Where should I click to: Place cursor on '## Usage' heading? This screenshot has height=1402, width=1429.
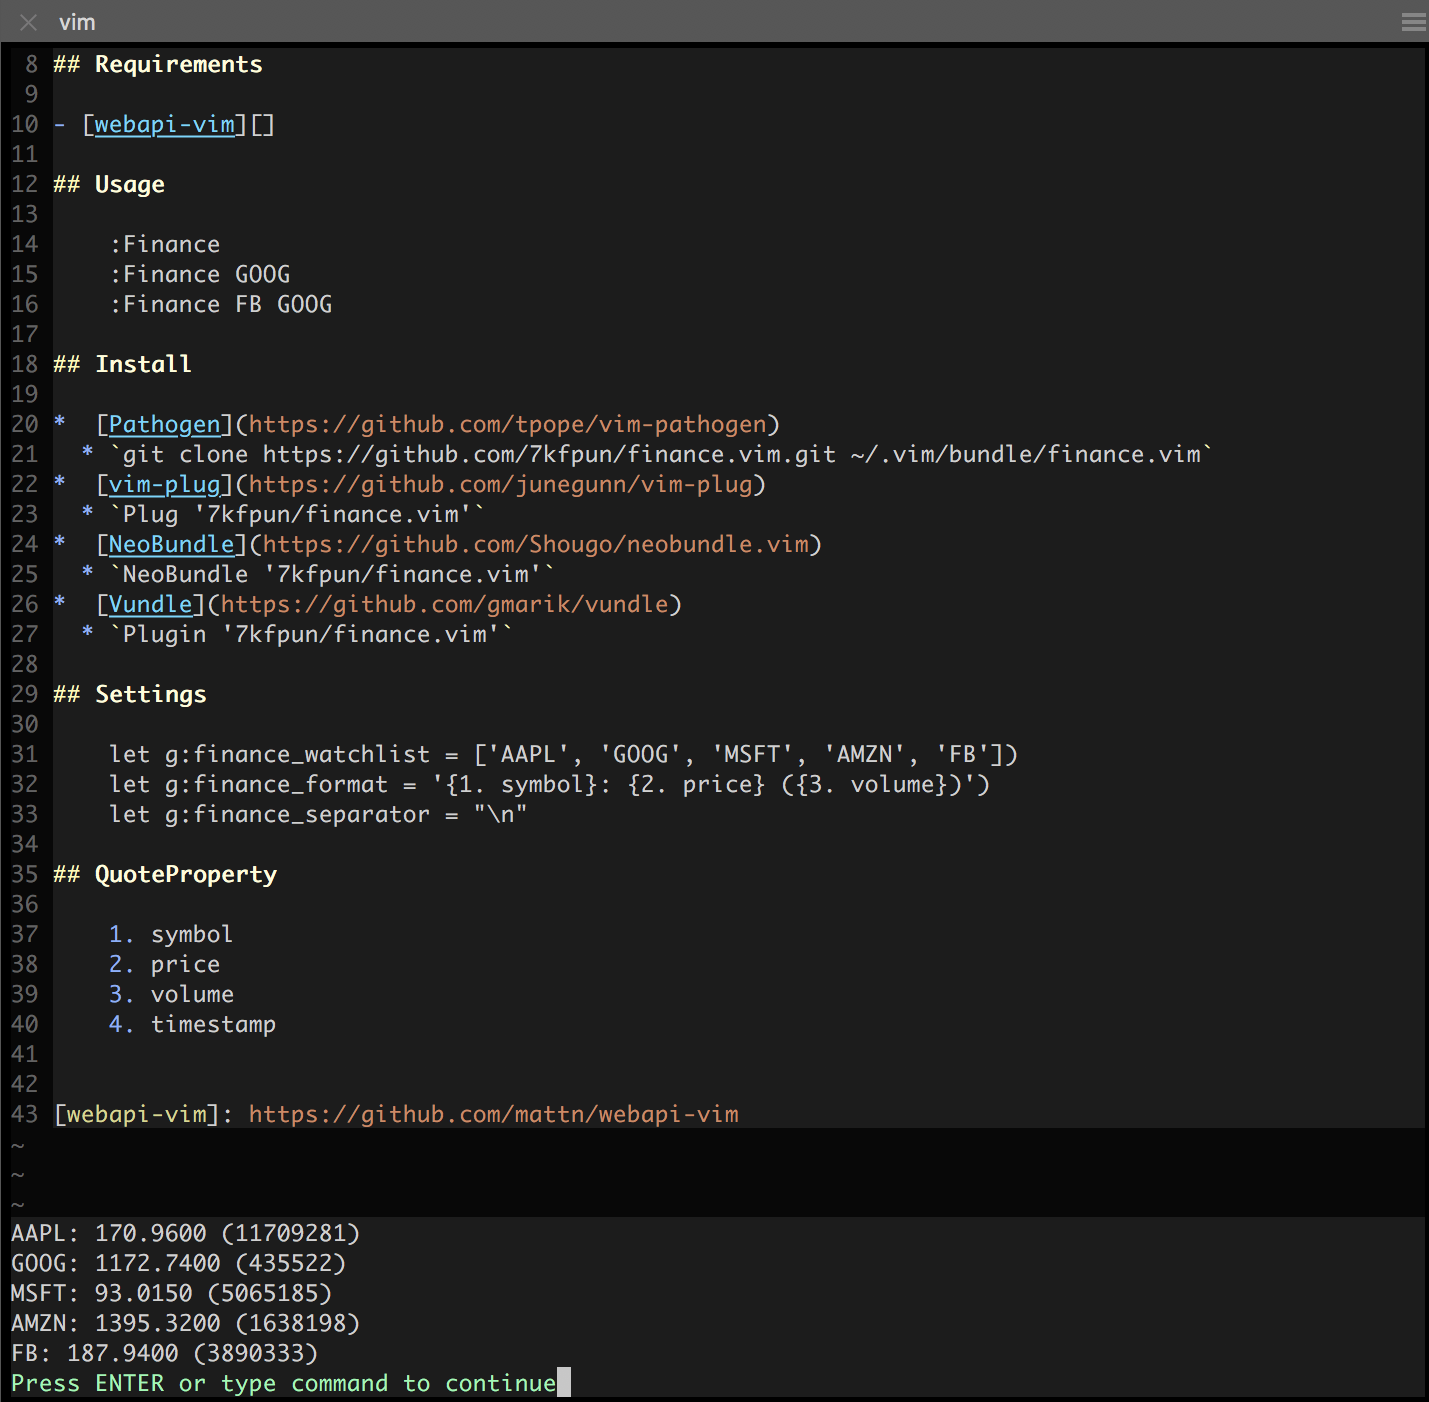coord(109,185)
